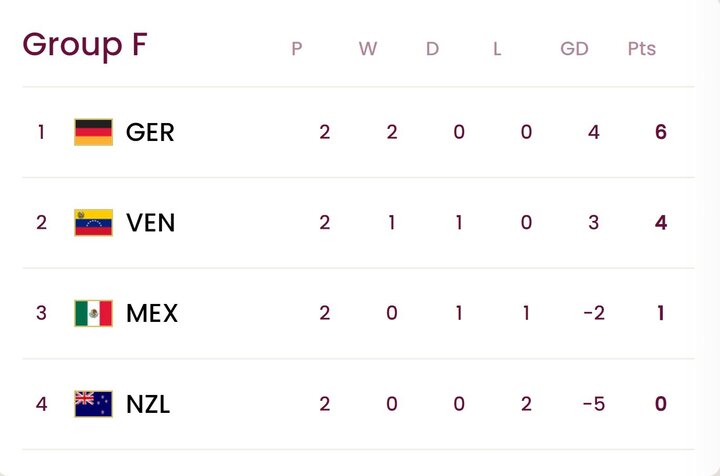Click the L column header
Screen dimensions: 720x476
click(x=497, y=48)
